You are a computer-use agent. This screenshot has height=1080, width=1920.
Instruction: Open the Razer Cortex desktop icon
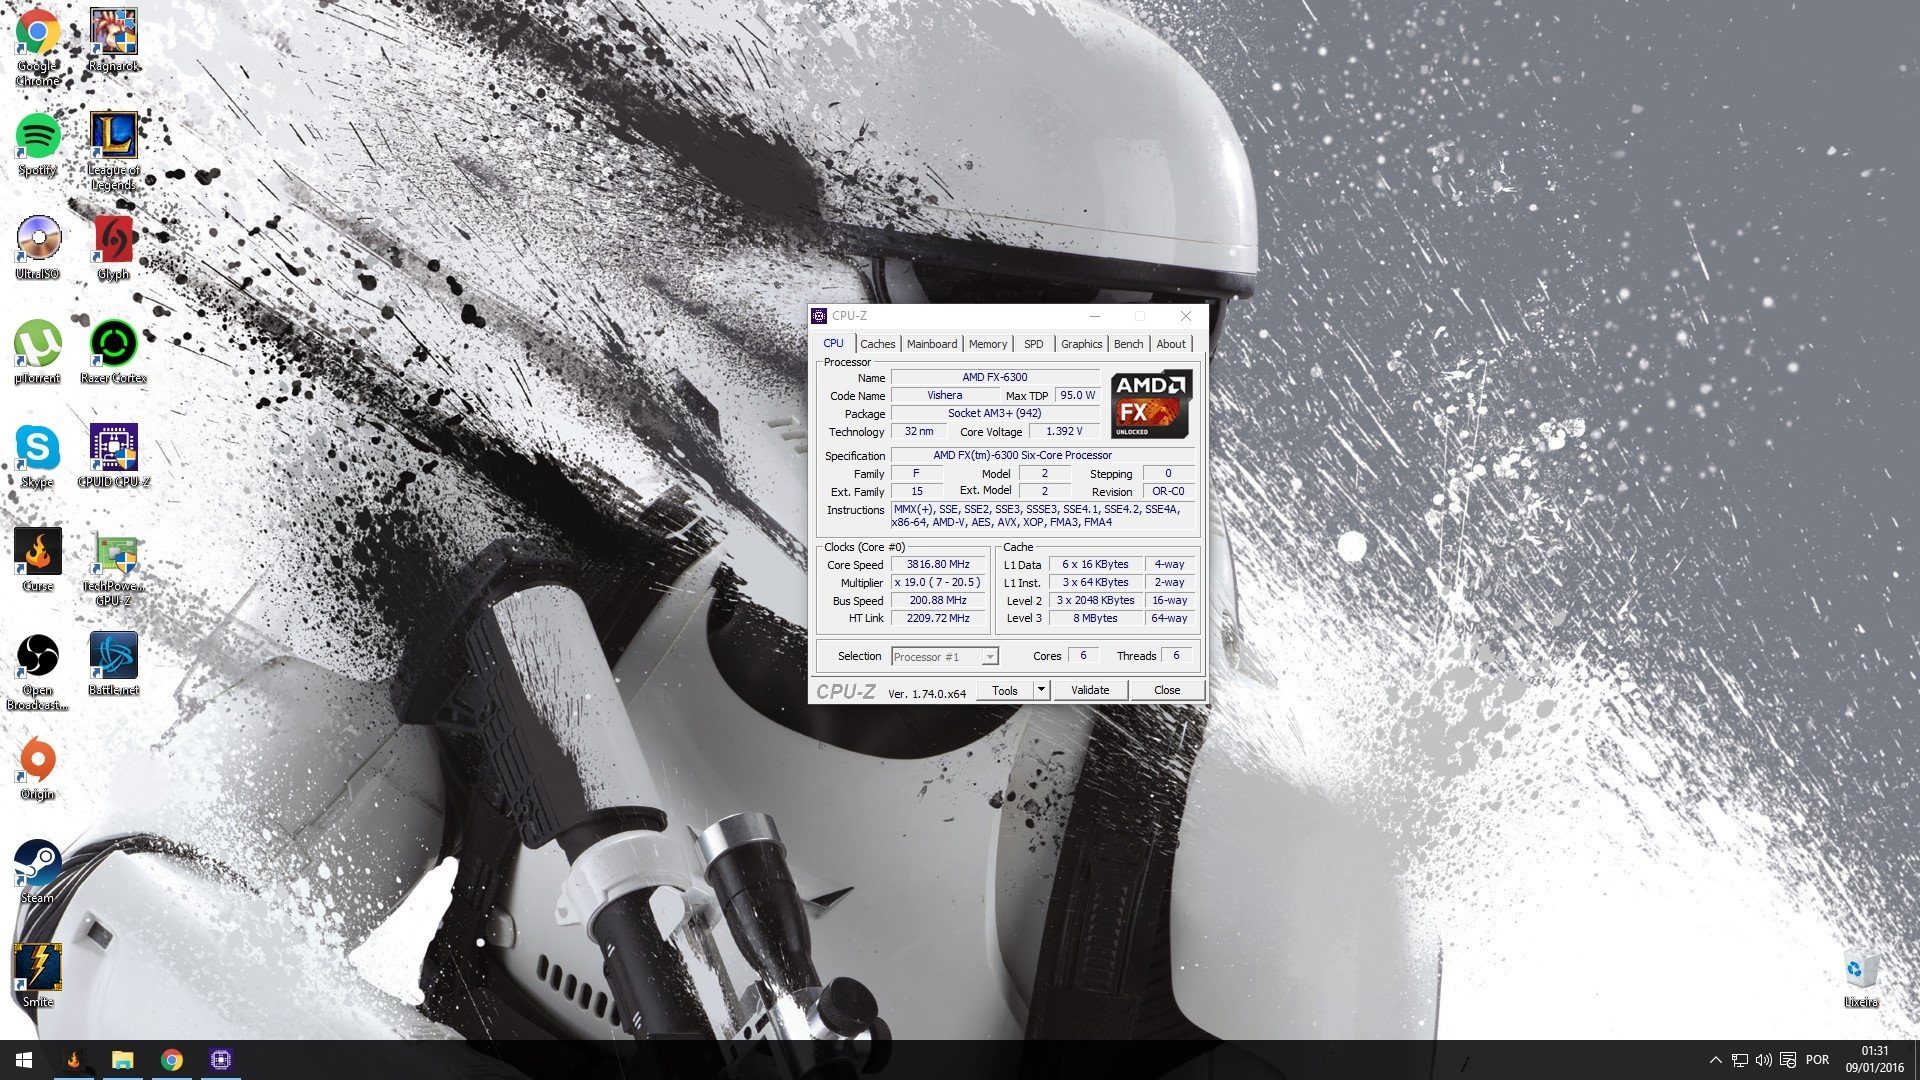point(113,352)
